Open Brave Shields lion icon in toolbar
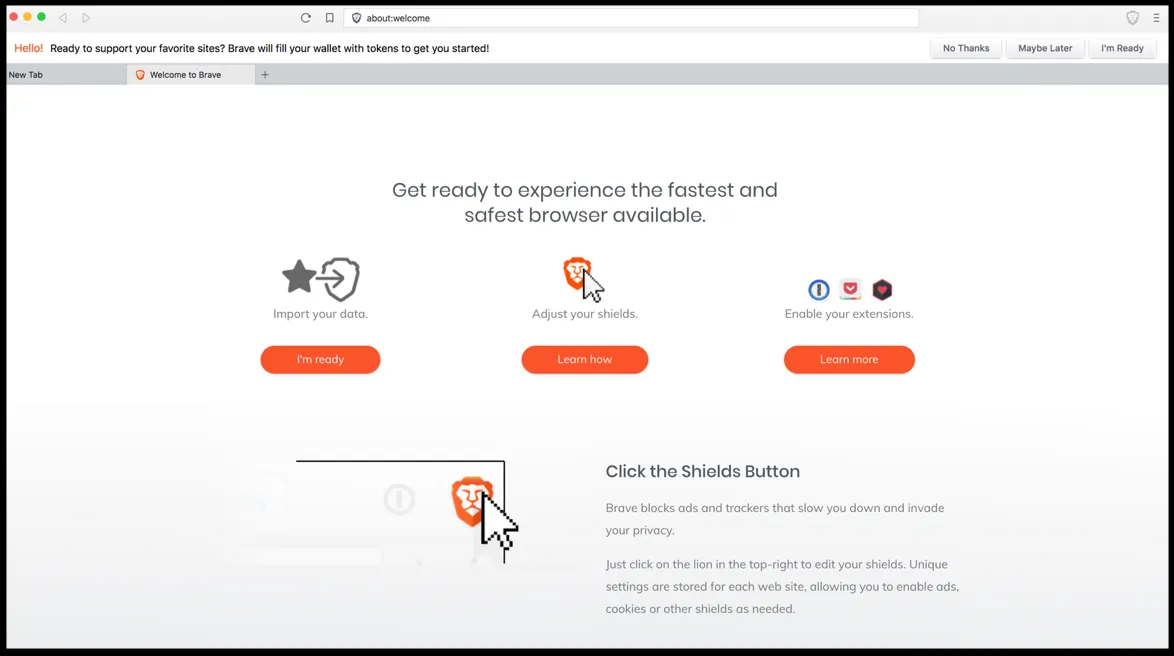Image resolution: width=1174 pixels, height=656 pixels. click(x=1132, y=18)
